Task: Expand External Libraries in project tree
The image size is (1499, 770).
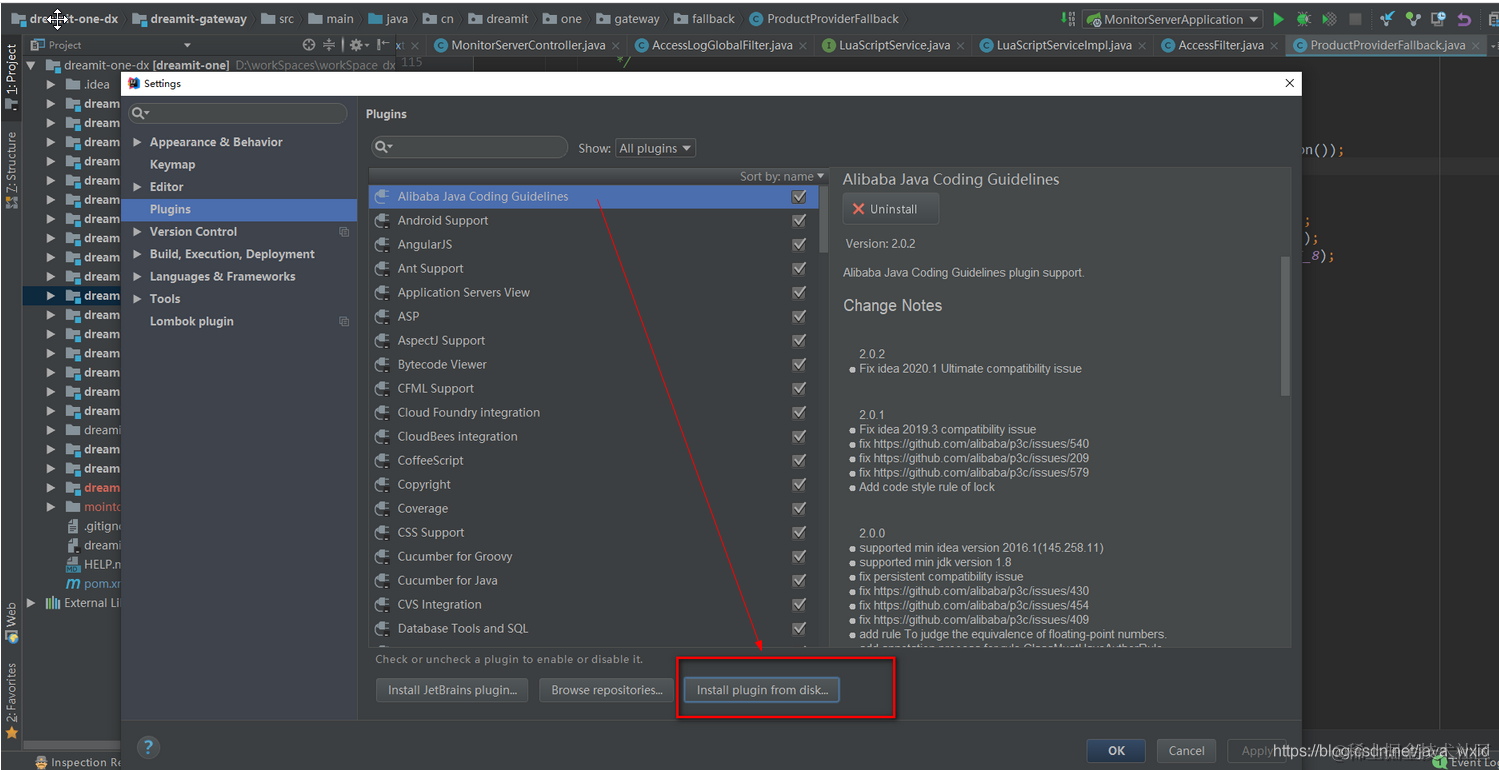Action: tap(32, 603)
